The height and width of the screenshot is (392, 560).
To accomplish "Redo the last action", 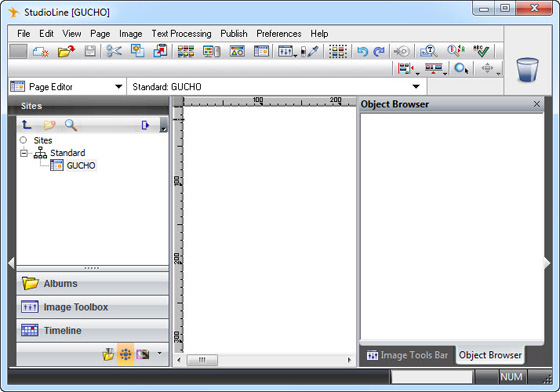I will pos(379,52).
